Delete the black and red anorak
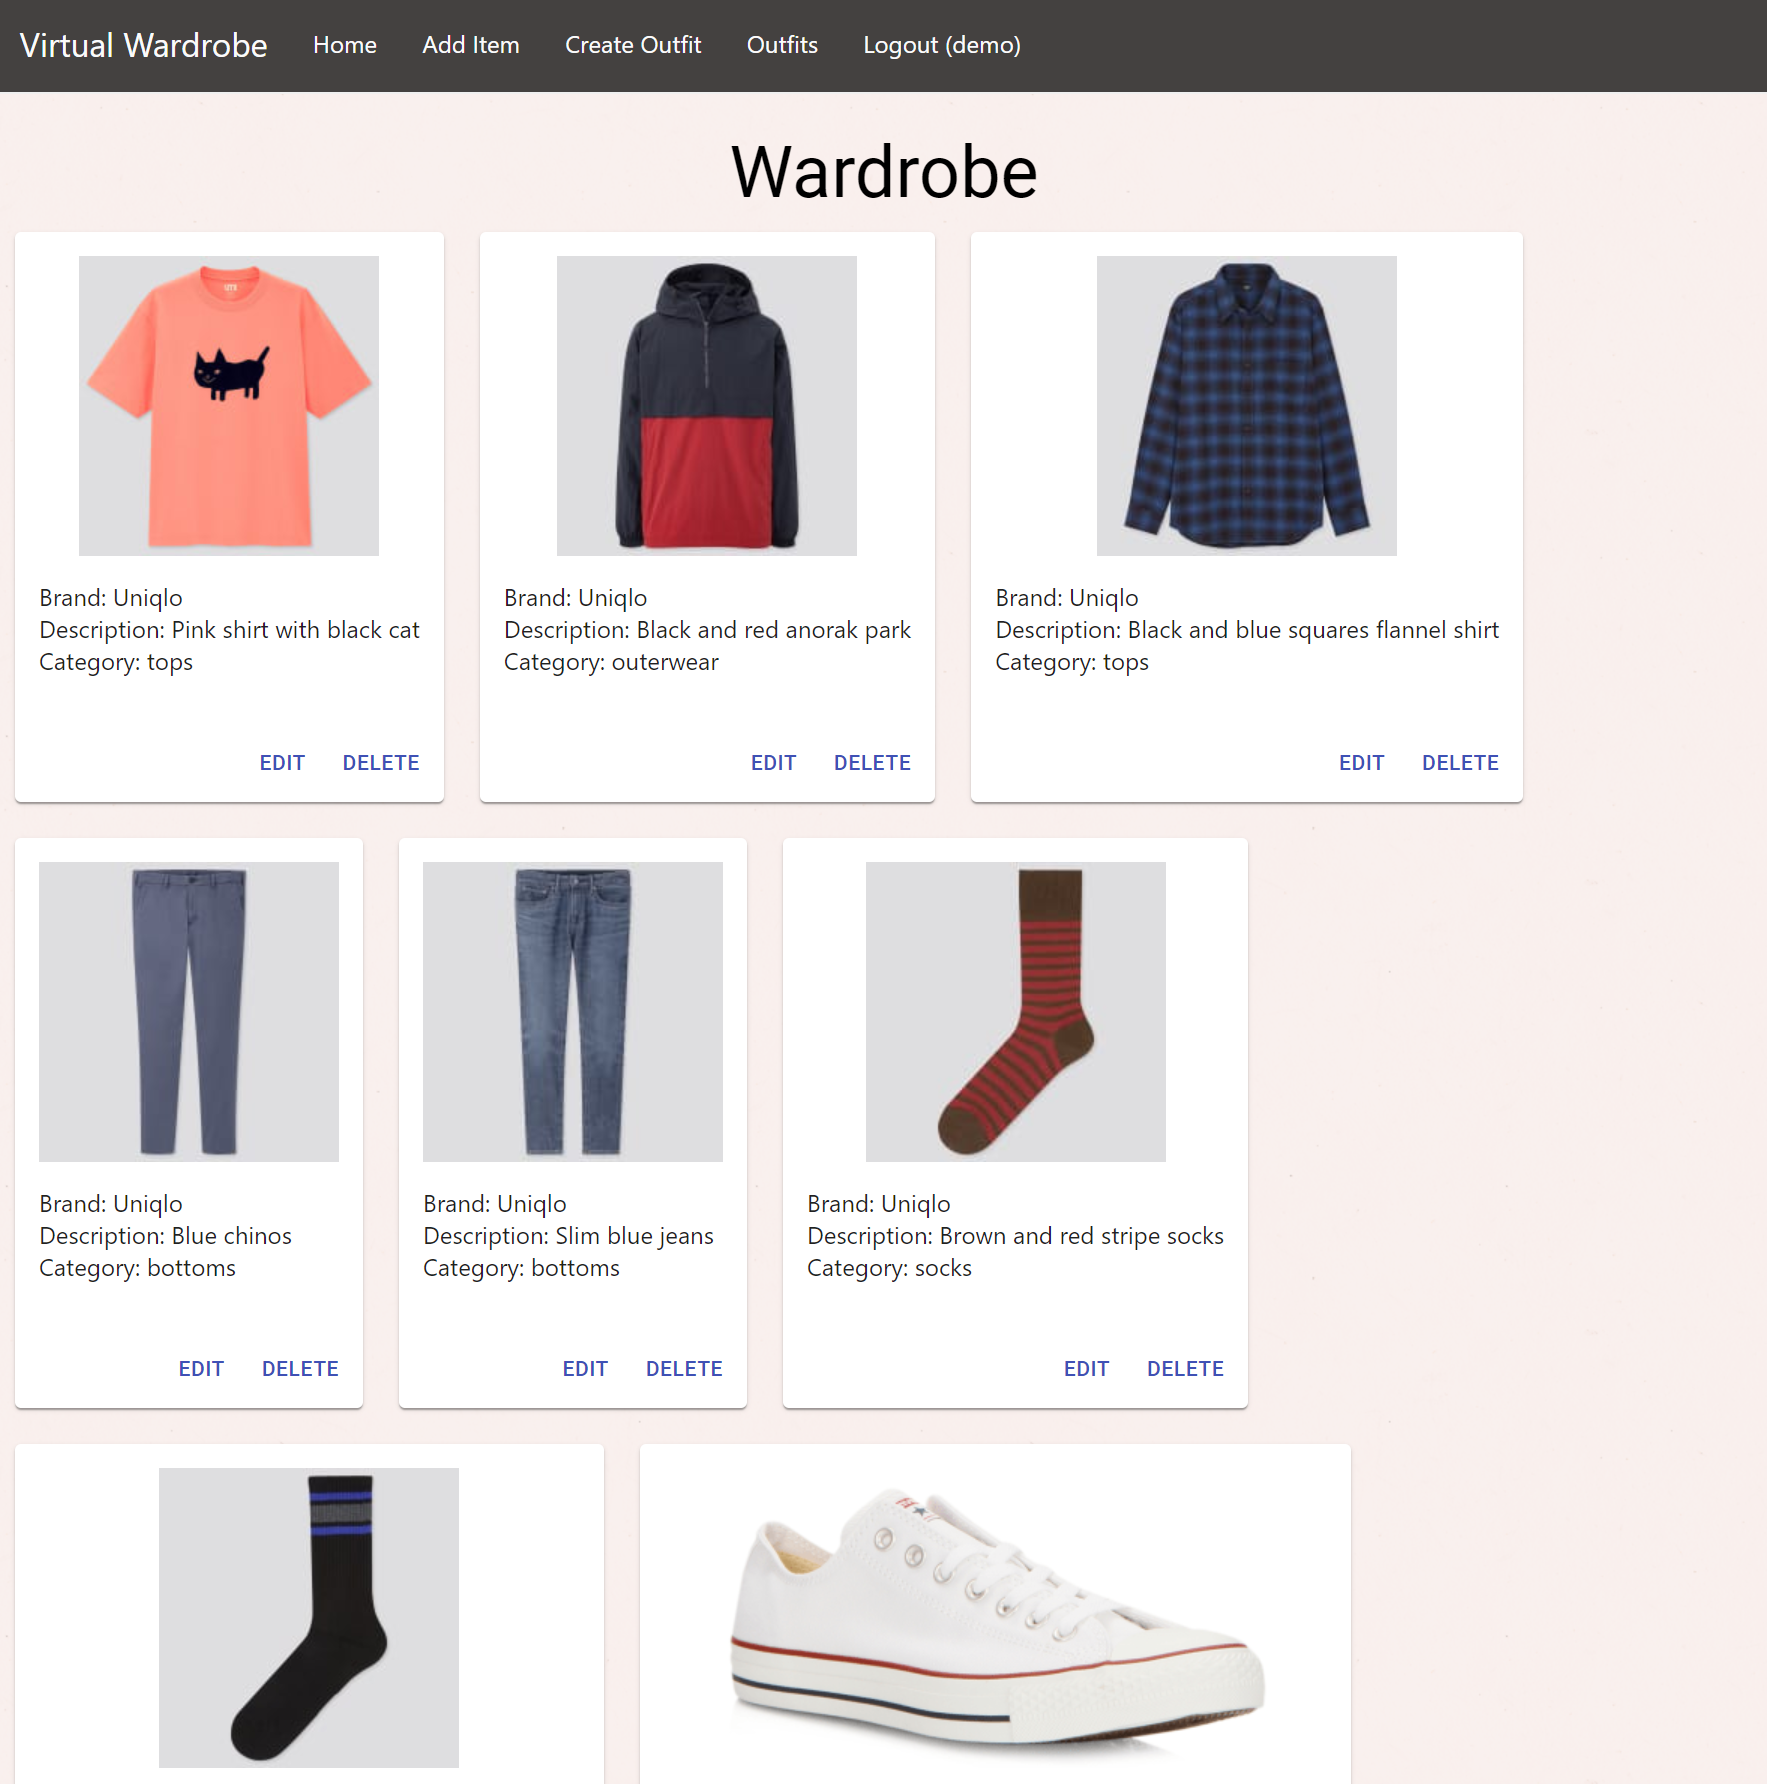The image size is (1767, 1784). (872, 763)
